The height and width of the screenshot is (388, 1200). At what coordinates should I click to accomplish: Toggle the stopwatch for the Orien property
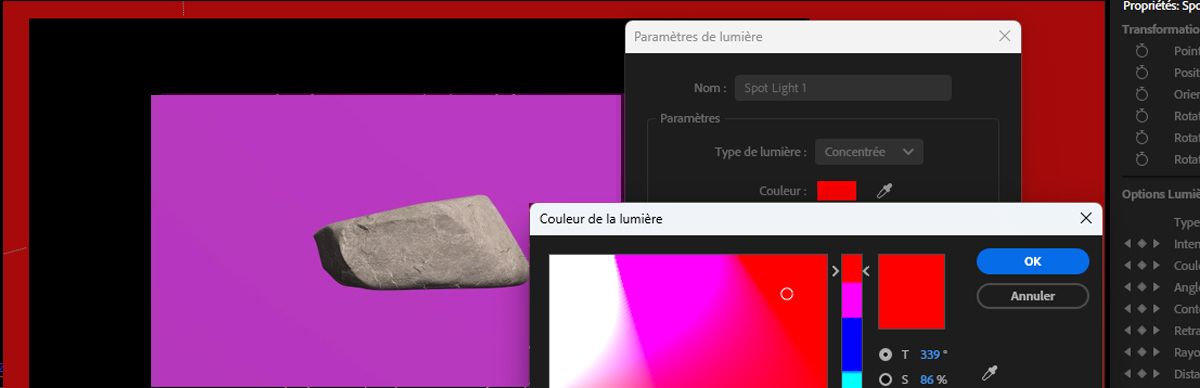pyautogui.click(x=1142, y=94)
